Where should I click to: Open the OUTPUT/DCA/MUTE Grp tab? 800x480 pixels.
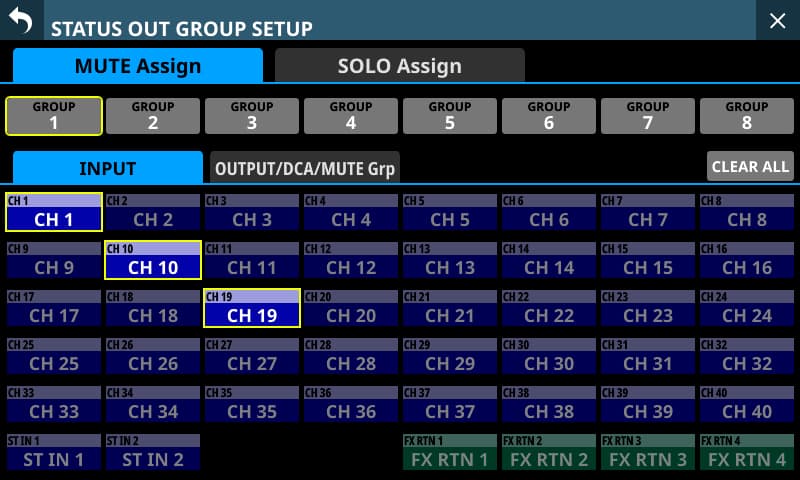[x=305, y=167]
